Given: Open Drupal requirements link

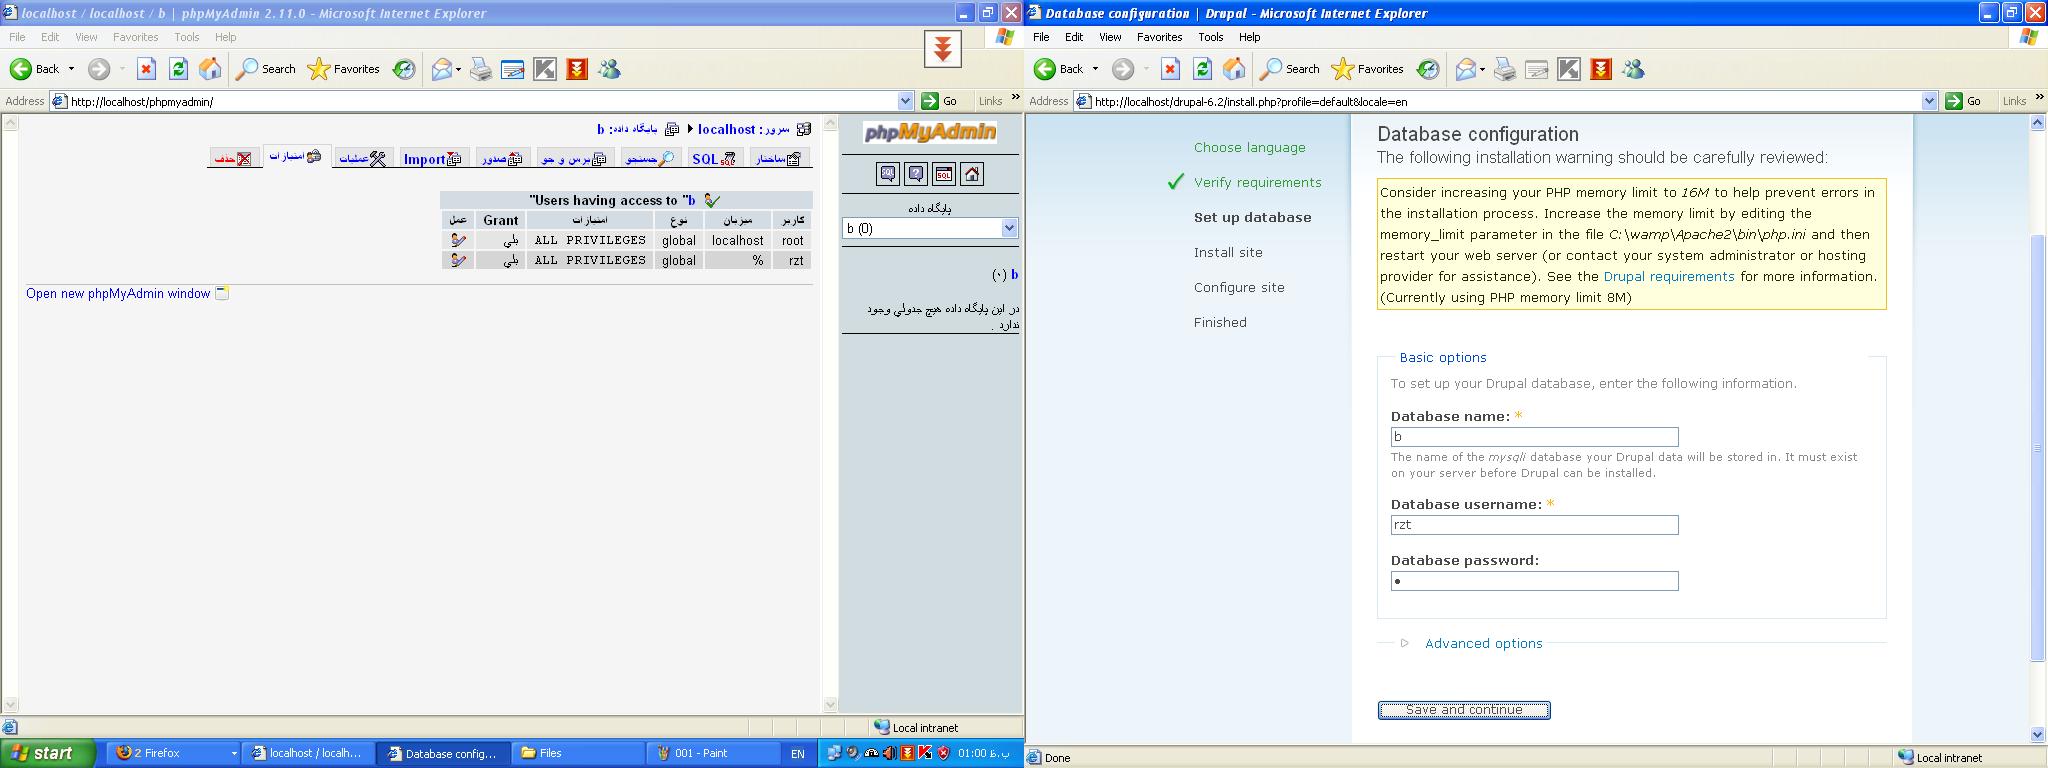Looking at the screenshot, I should coord(1669,276).
